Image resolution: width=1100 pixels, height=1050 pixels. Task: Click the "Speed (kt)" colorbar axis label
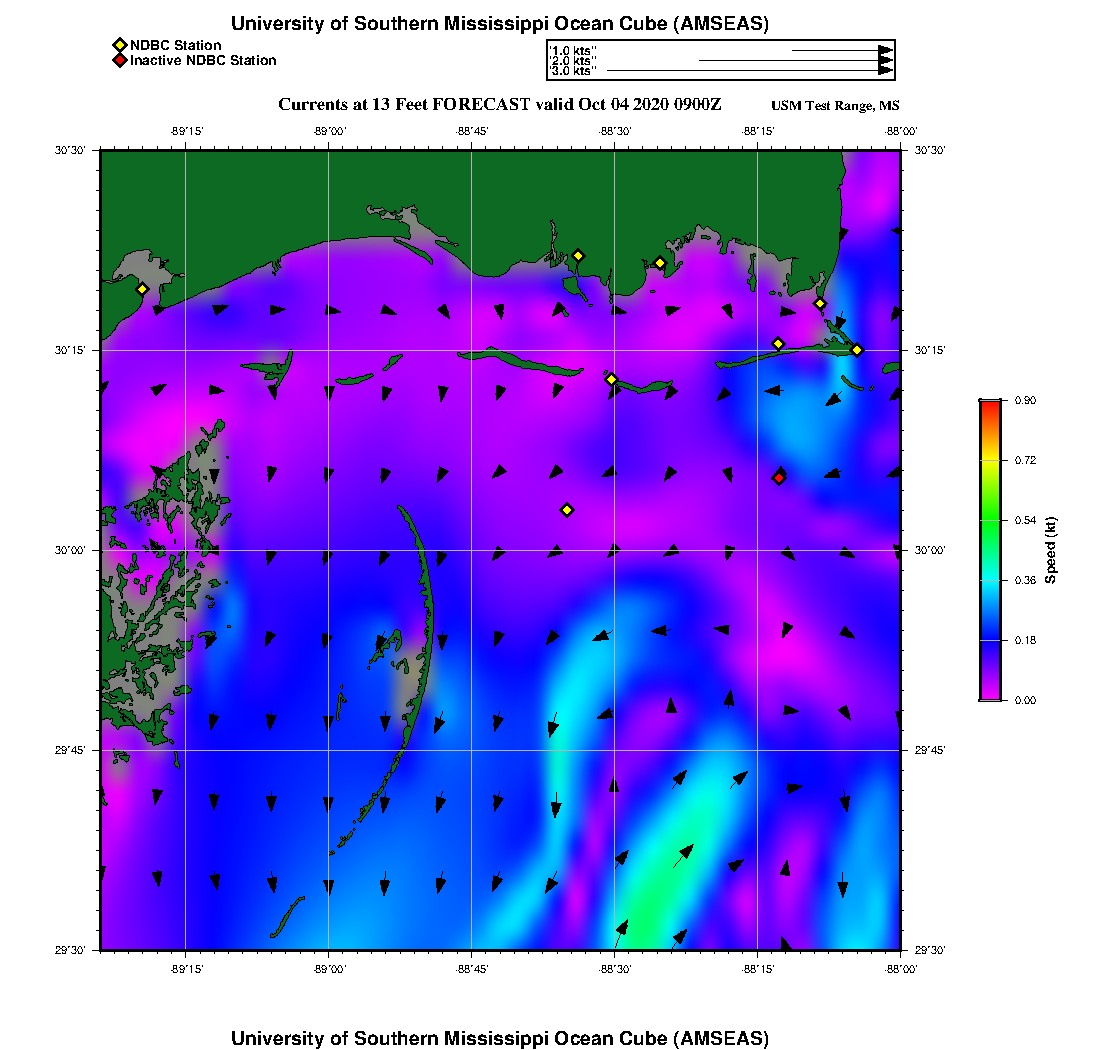[x=1050, y=550]
